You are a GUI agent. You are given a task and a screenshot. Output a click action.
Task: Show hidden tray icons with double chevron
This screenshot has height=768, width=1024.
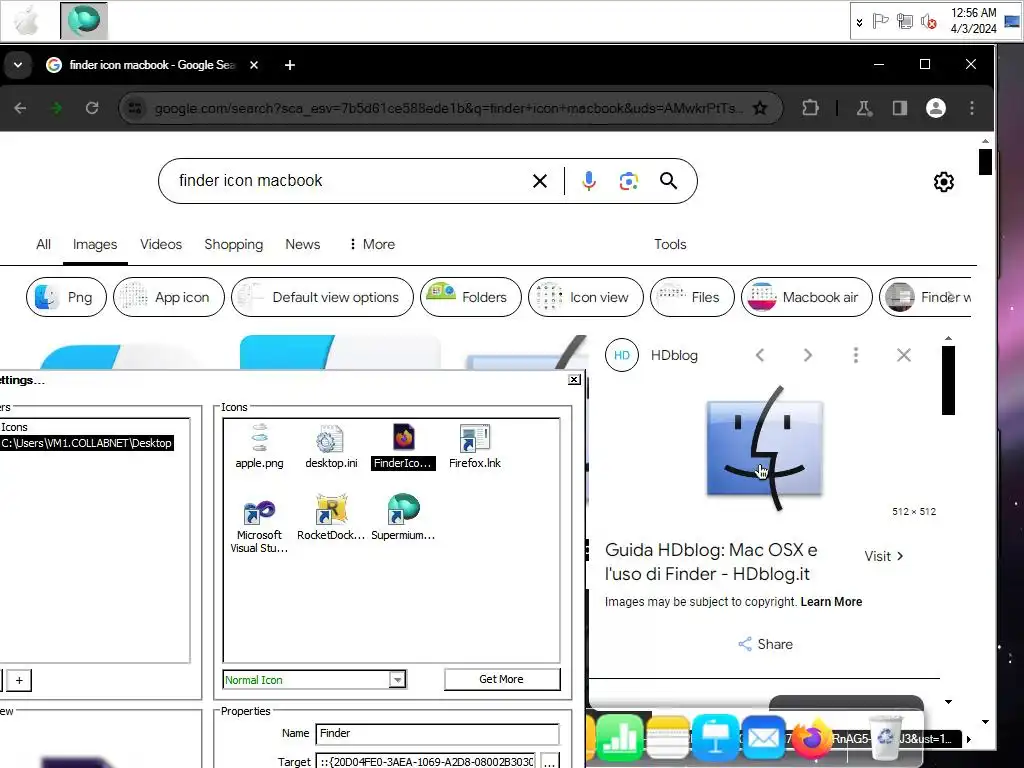tap(859, 22)
